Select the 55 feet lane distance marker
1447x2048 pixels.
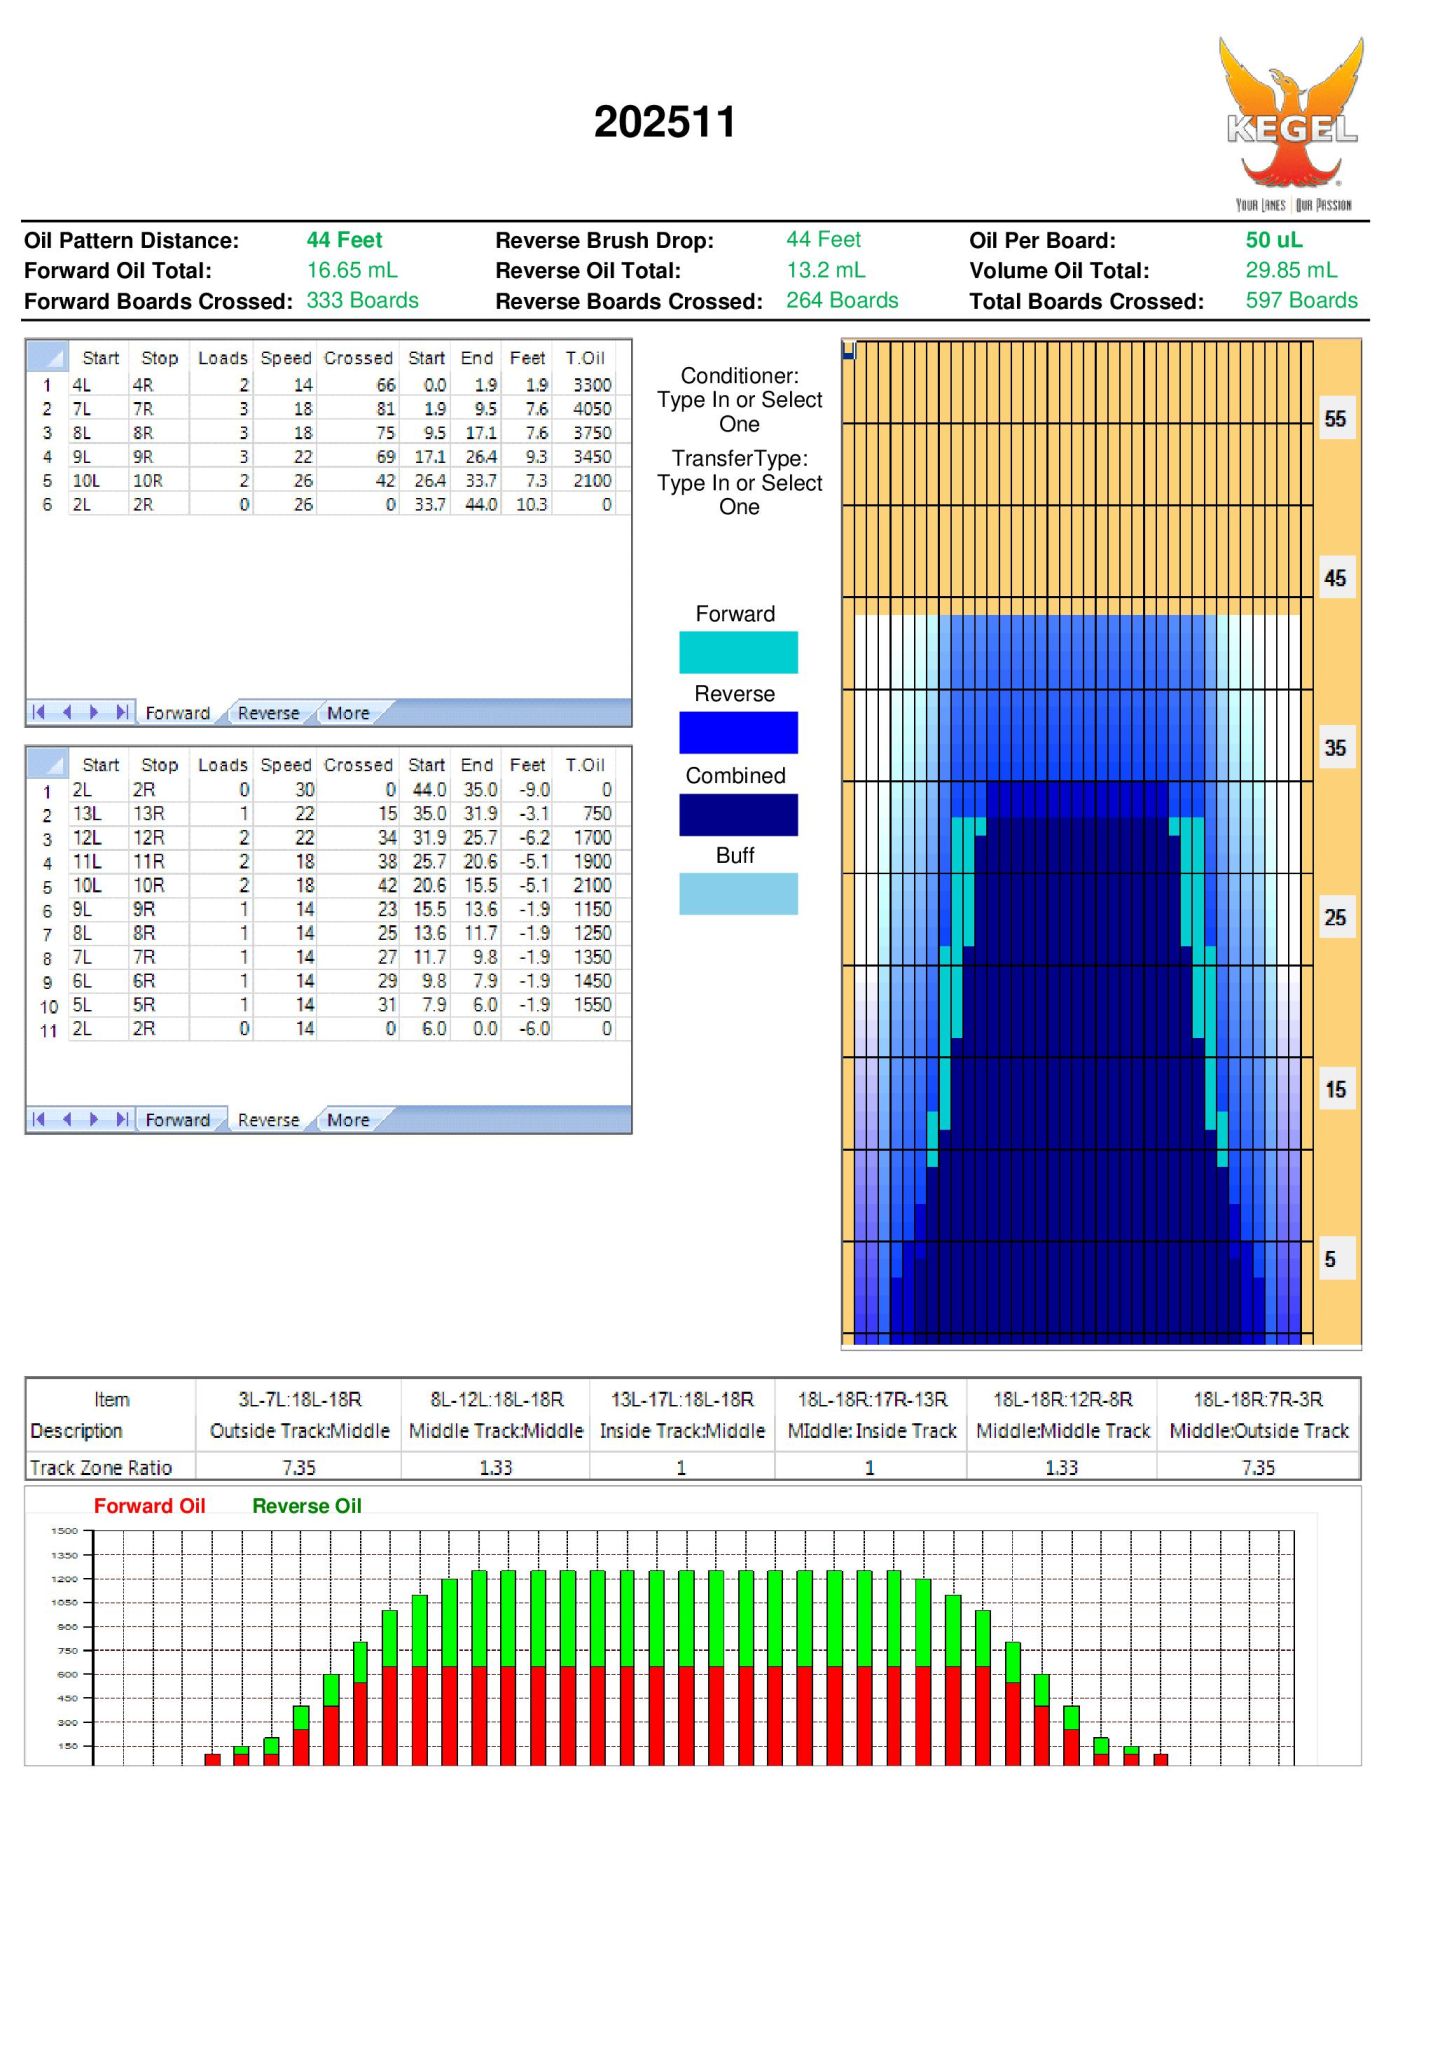pyautogui.click(x=1335, y=419)
